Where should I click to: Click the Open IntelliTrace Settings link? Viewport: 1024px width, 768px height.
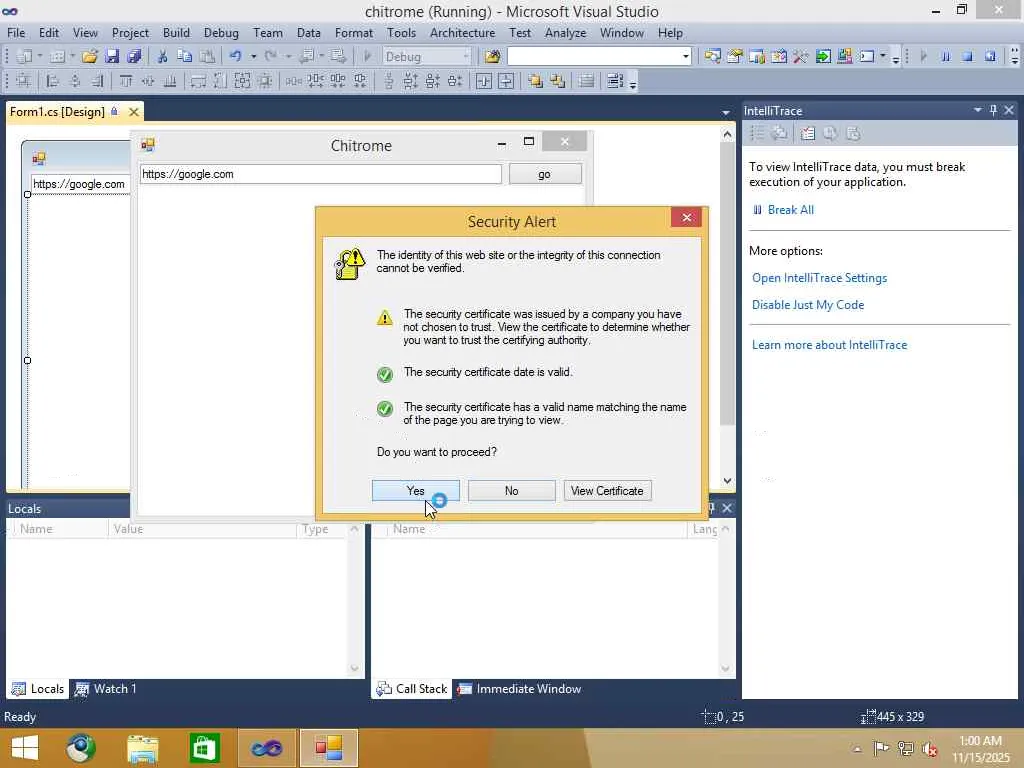tap(819, 278)
